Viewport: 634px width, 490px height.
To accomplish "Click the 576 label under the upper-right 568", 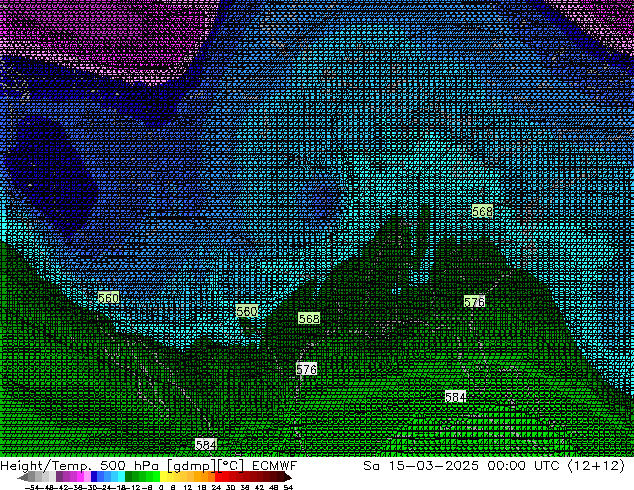I will [x=474, y=302].
